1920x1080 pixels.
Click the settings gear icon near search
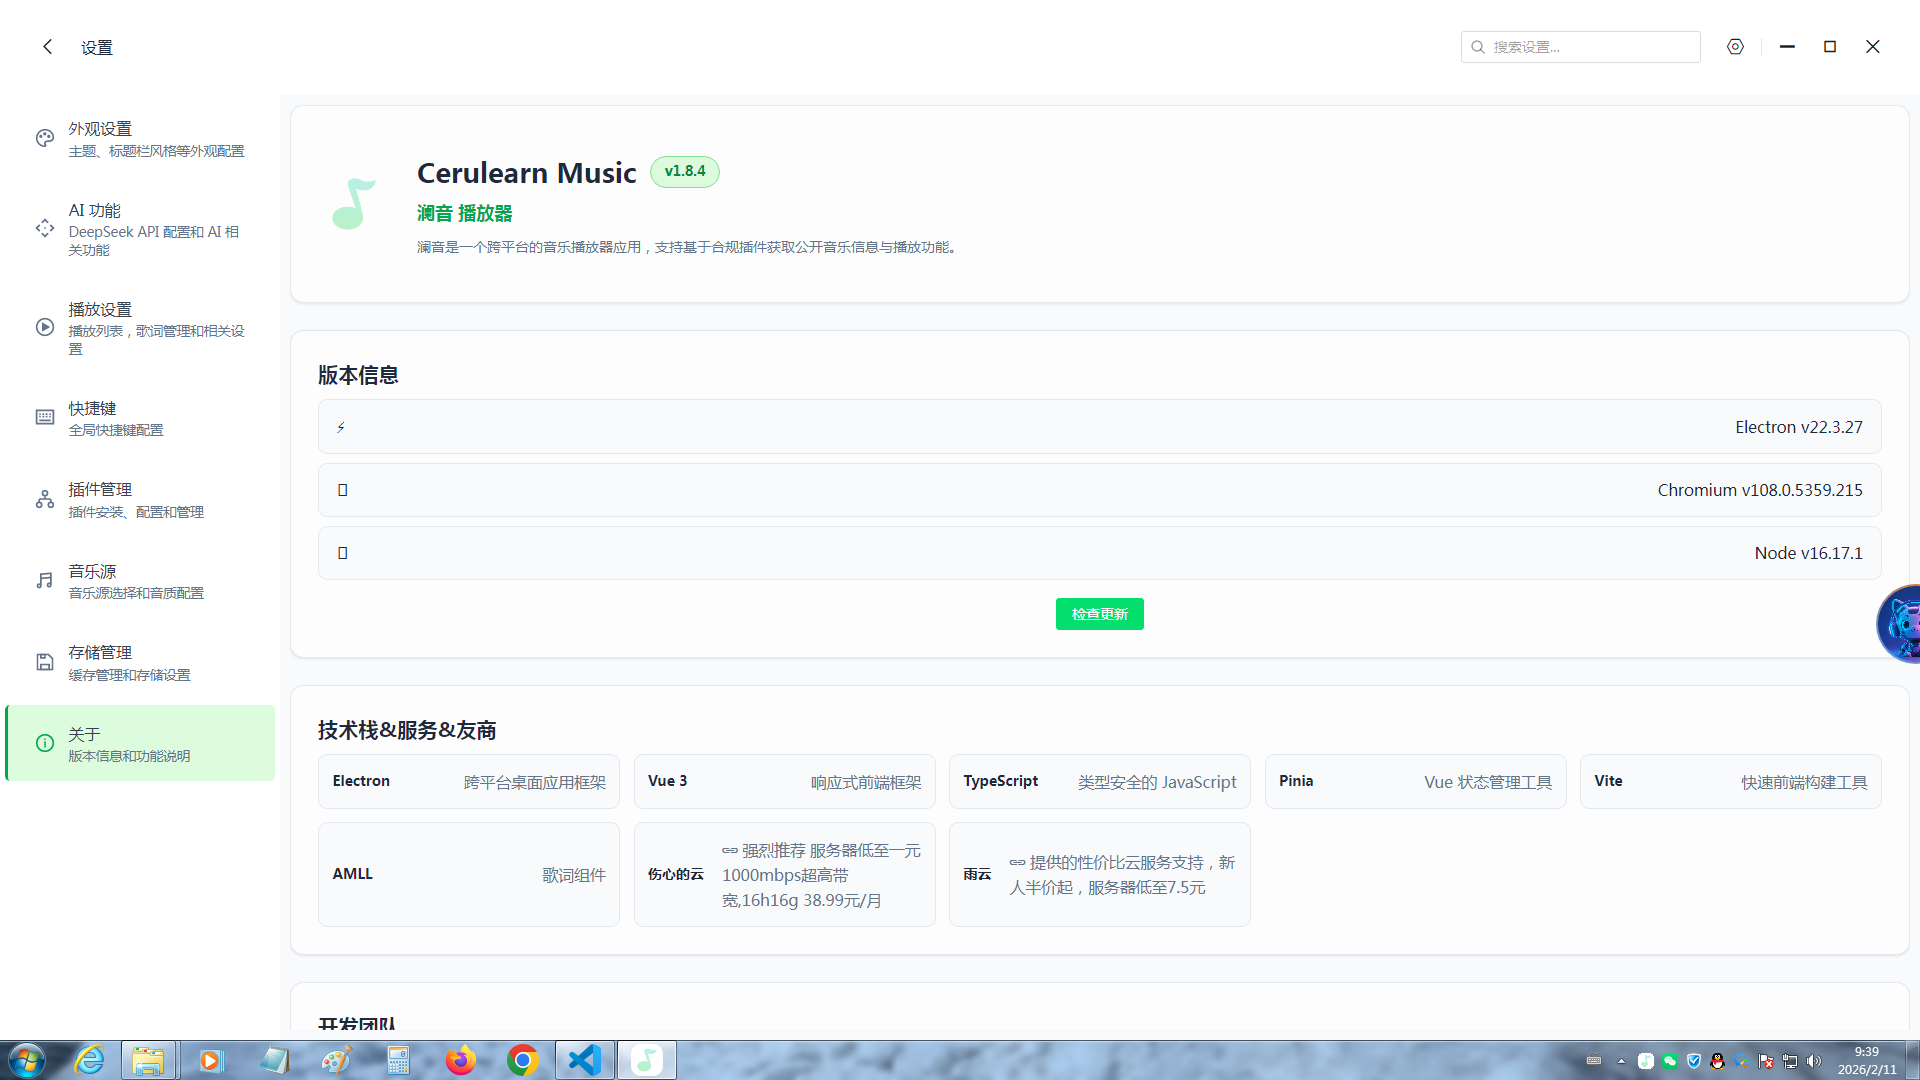coord(1735,47)
